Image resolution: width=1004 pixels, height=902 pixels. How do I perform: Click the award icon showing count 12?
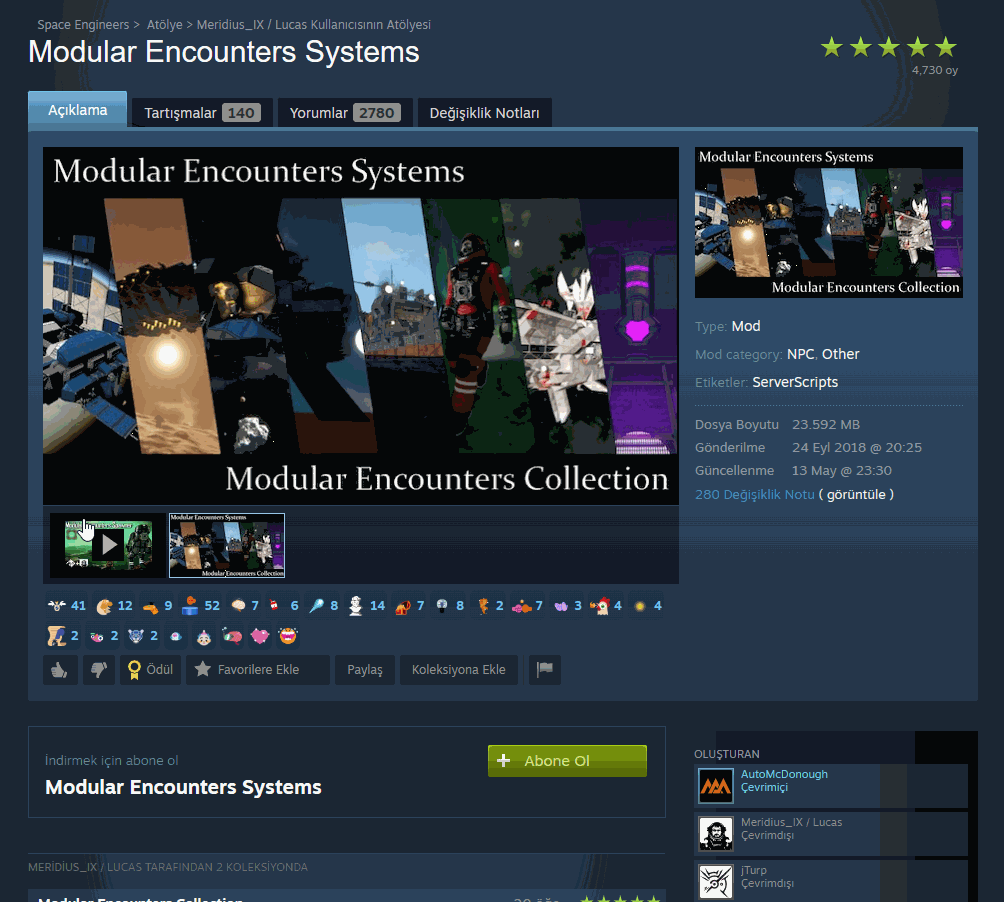114,606
